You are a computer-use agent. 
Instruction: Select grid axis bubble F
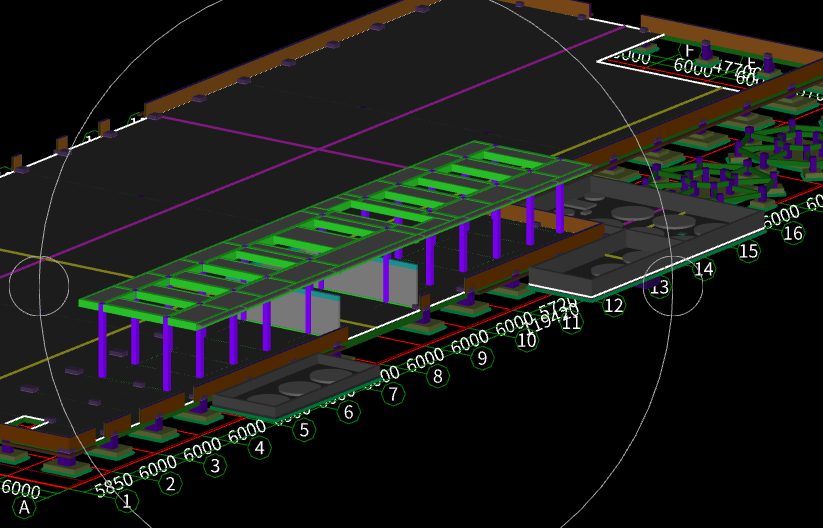coord(689,50)
